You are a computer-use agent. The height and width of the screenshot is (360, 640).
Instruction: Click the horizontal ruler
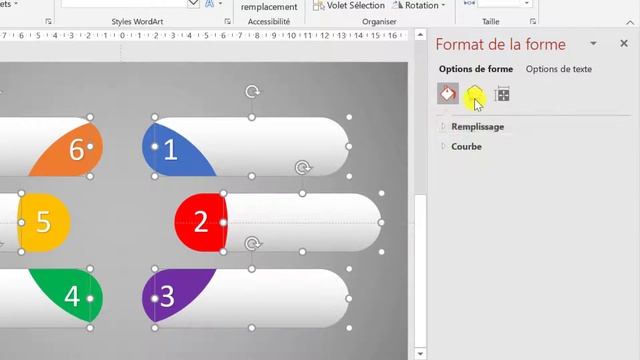coord(203,36)
